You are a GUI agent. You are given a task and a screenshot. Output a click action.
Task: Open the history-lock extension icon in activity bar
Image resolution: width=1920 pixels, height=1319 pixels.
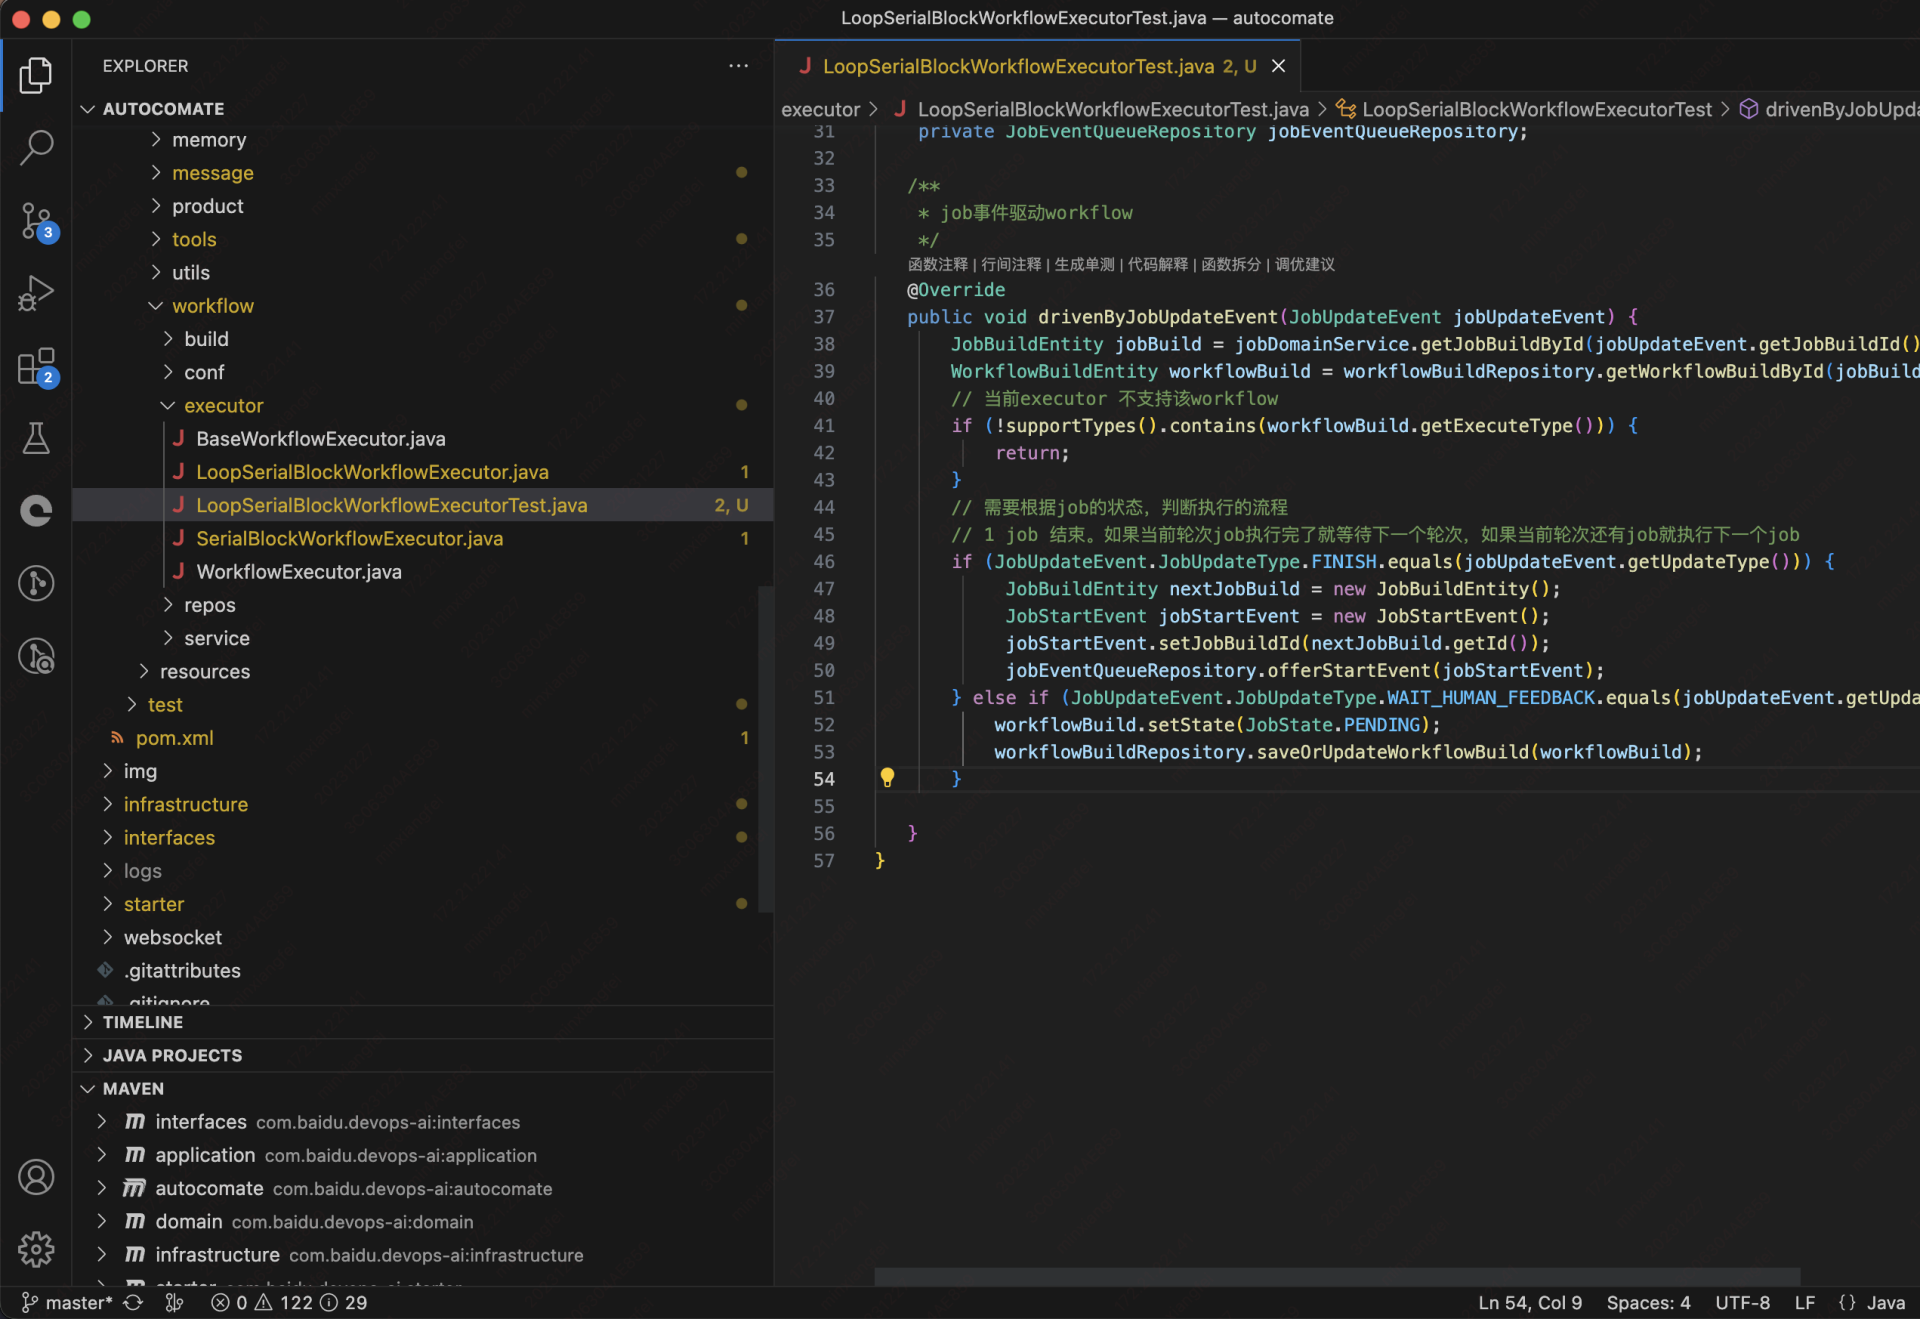coord(36,656)
